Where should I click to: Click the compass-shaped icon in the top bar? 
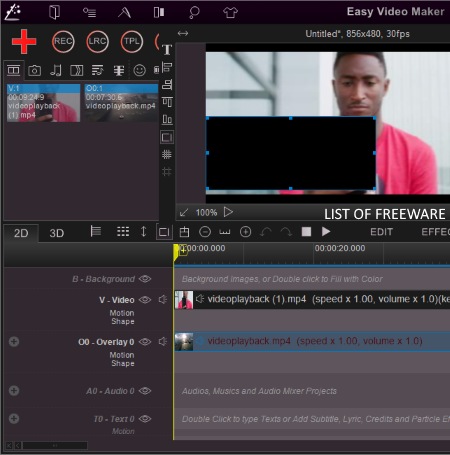click(124, 13)
